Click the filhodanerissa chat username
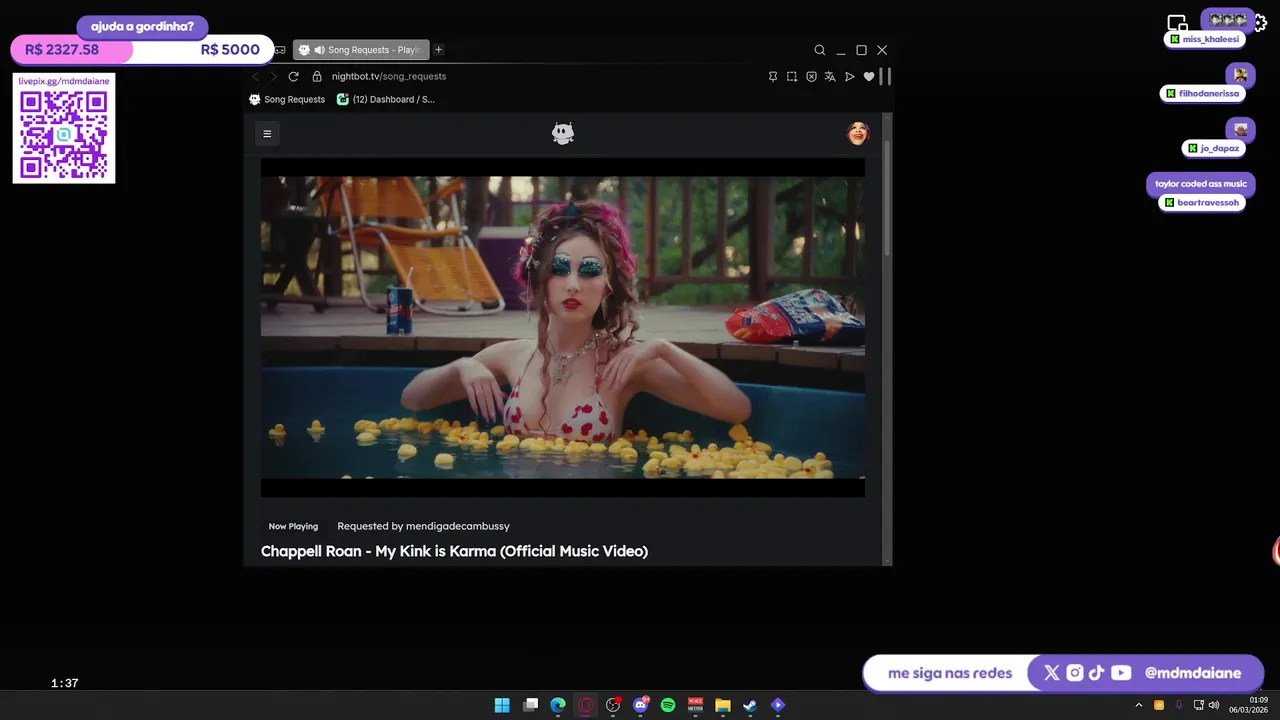1280x720 pixels. pyautogui.click(x=1209, y=94)
